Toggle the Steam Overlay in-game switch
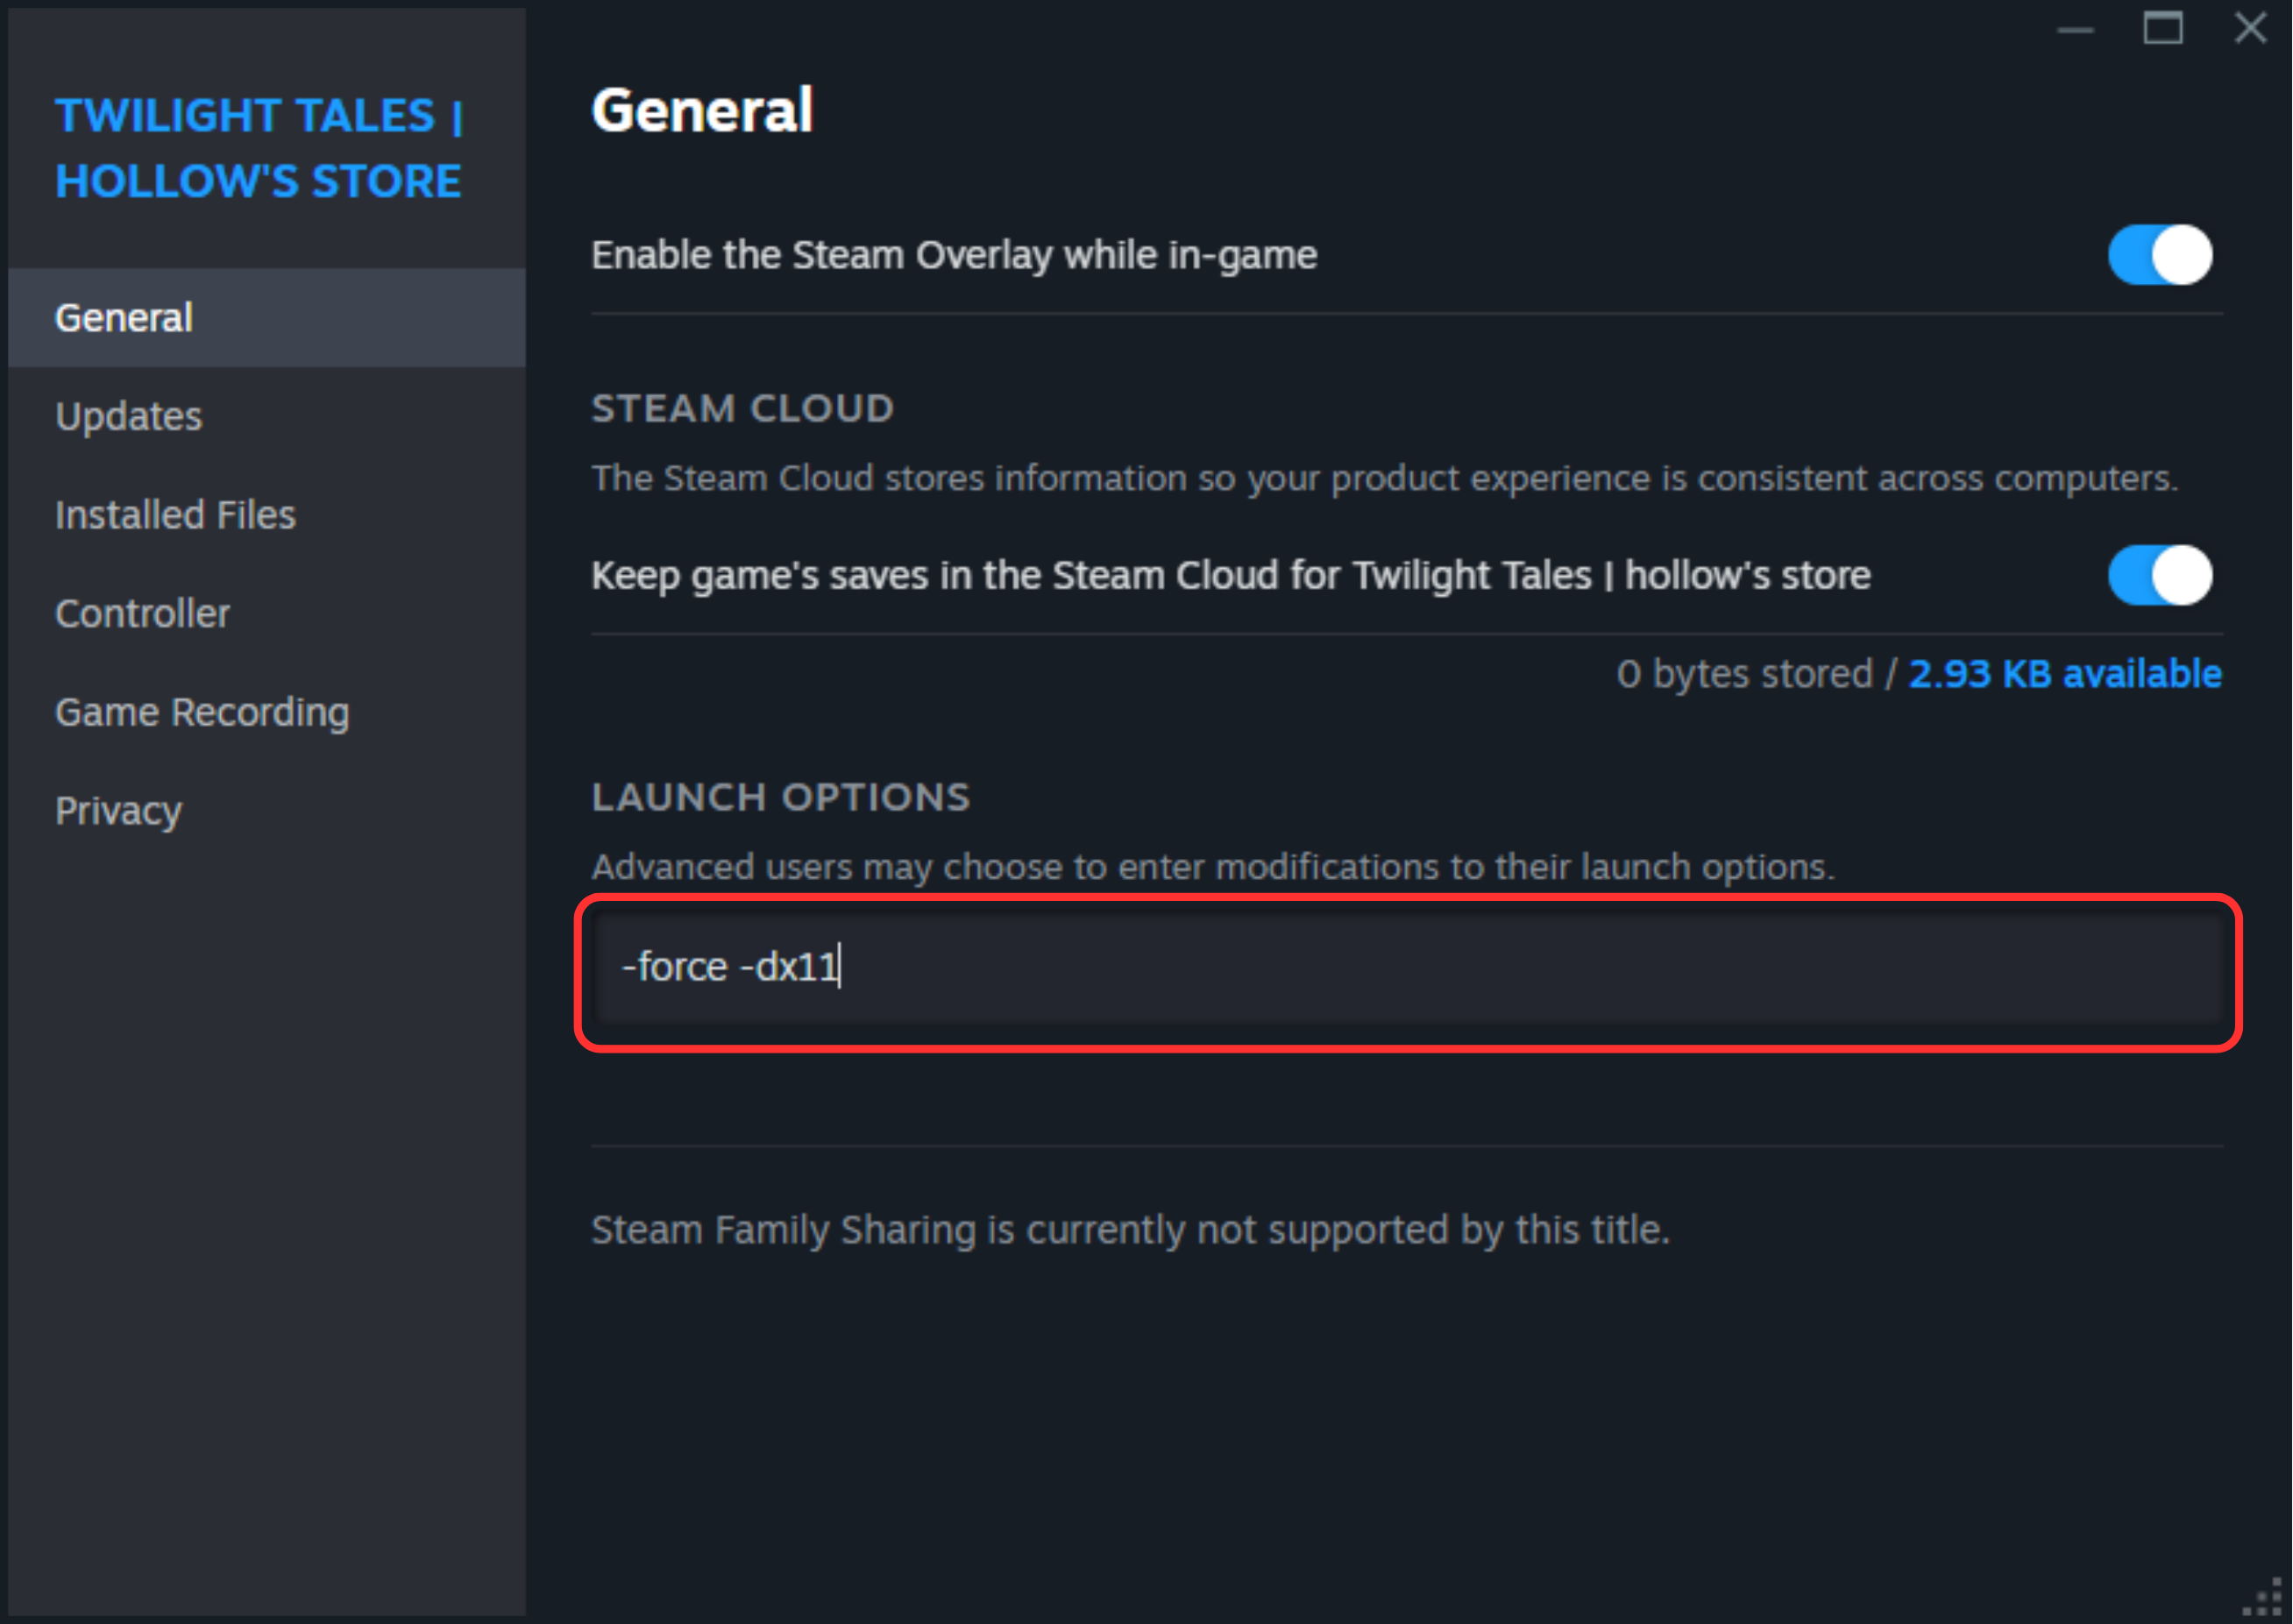The image size is (2293, 1624). [2160, 255]
